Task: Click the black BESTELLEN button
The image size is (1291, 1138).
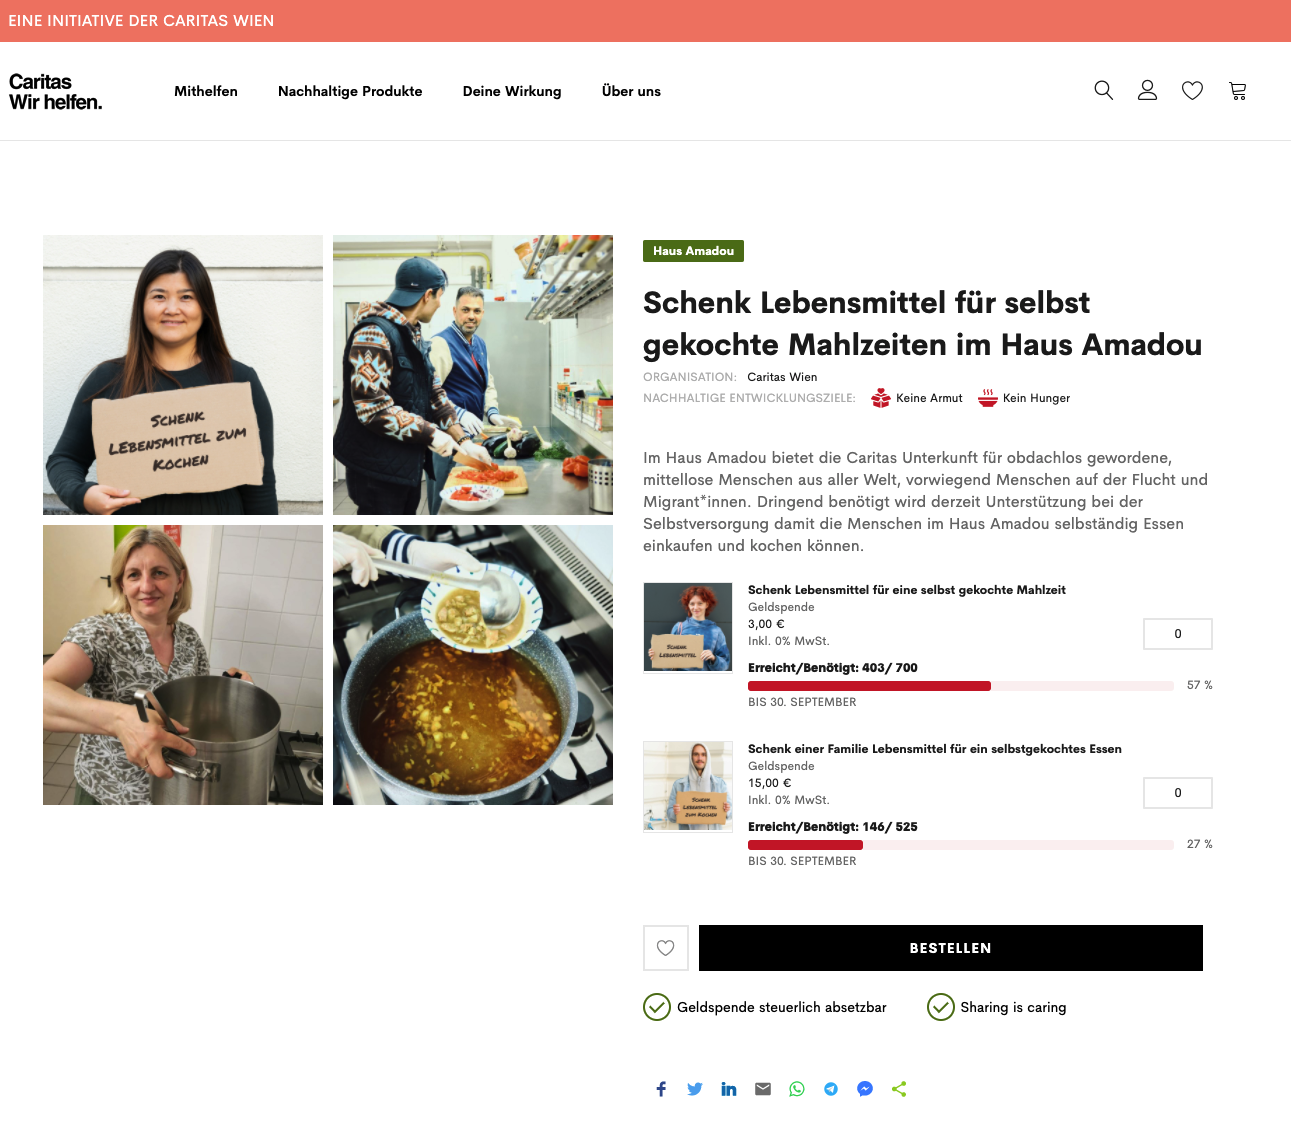Action: (x=951, y=948)
